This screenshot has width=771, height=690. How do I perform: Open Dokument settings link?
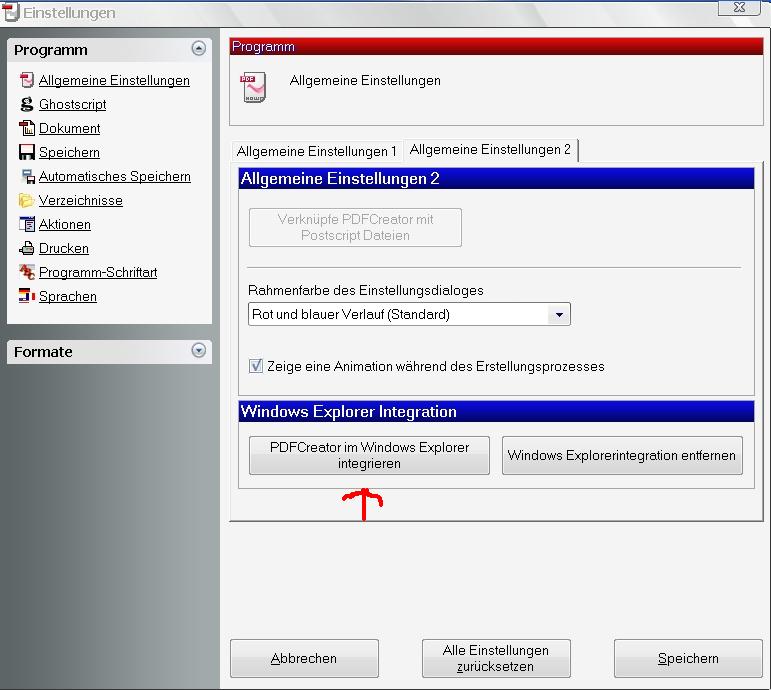[x=69, y=128]
